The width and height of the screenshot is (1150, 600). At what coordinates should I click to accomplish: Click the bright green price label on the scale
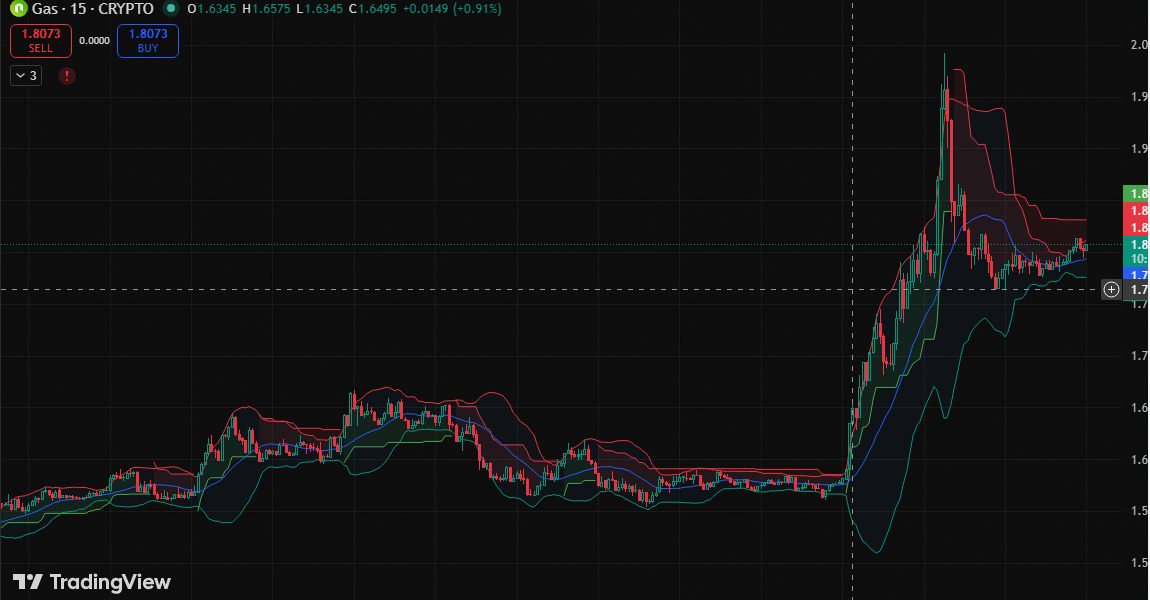1136,194
